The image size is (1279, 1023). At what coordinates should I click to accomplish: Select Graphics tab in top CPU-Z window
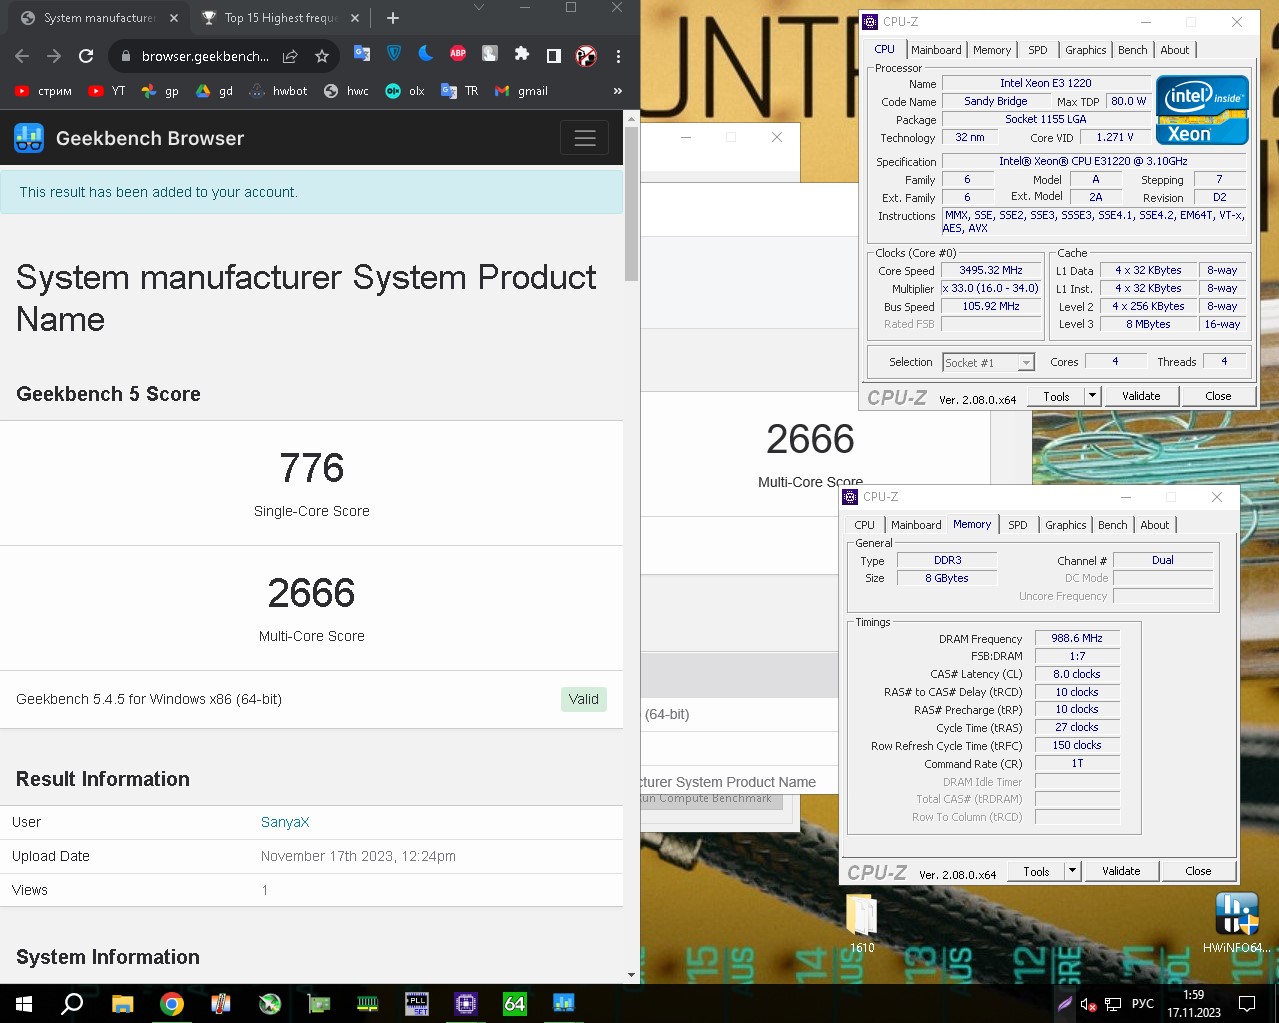click(1085, 50)
